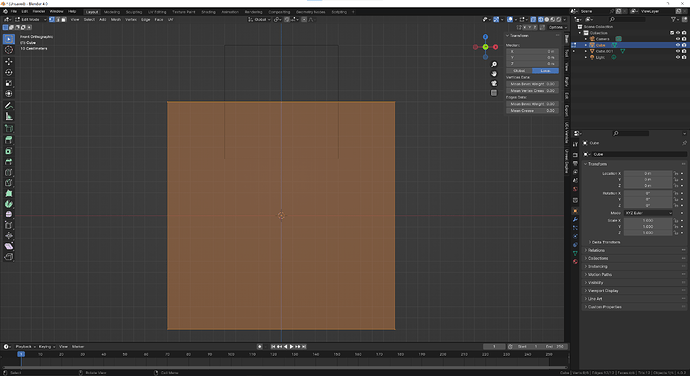Open the Playback menu in timeline
Screen dimensions: 690x376
point(25,347)
